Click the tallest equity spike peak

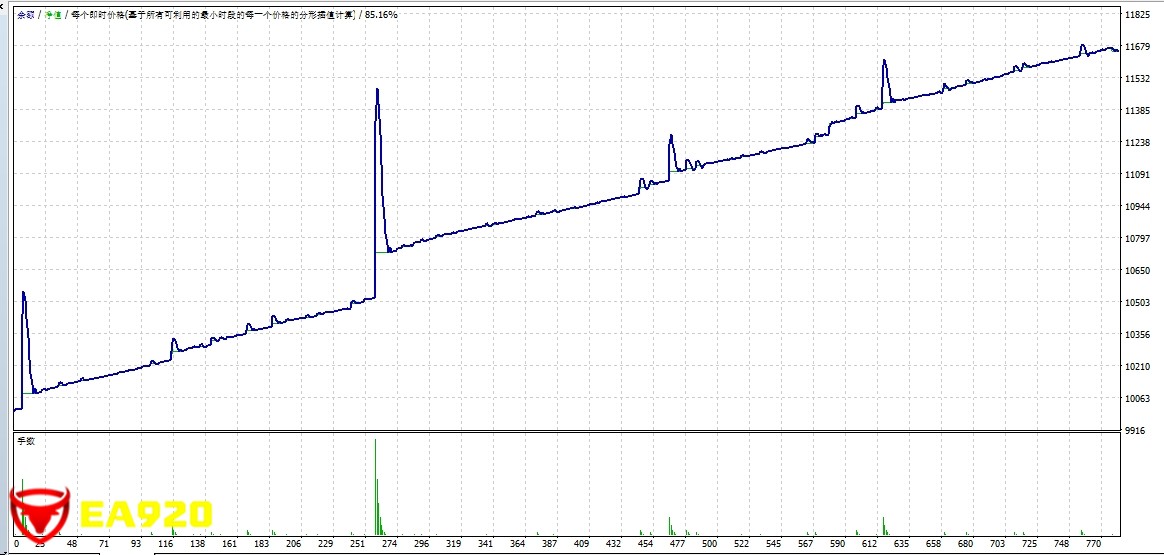(376, 90)
